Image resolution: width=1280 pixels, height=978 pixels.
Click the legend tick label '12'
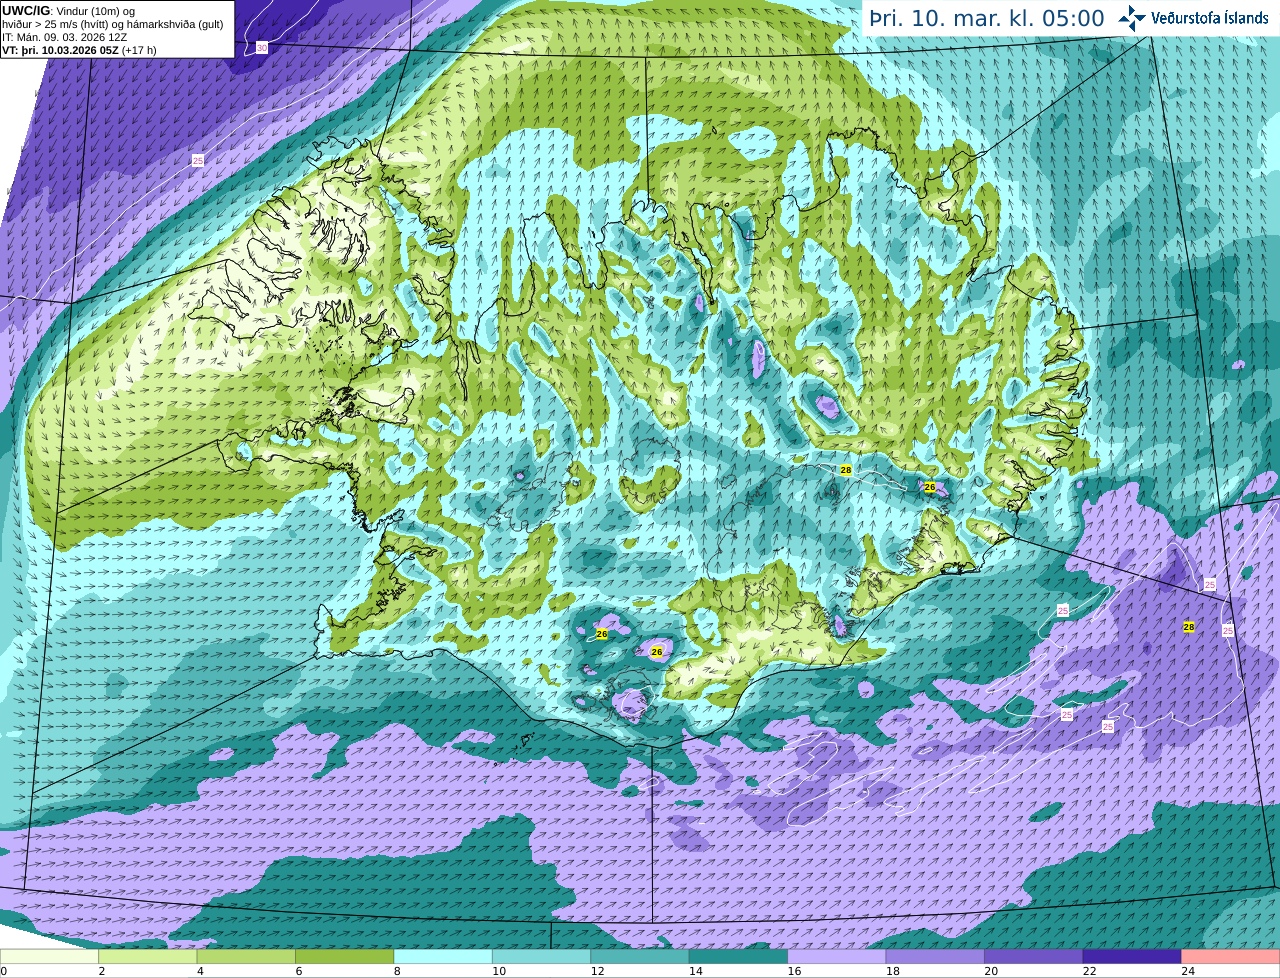[x=598, y=971]
